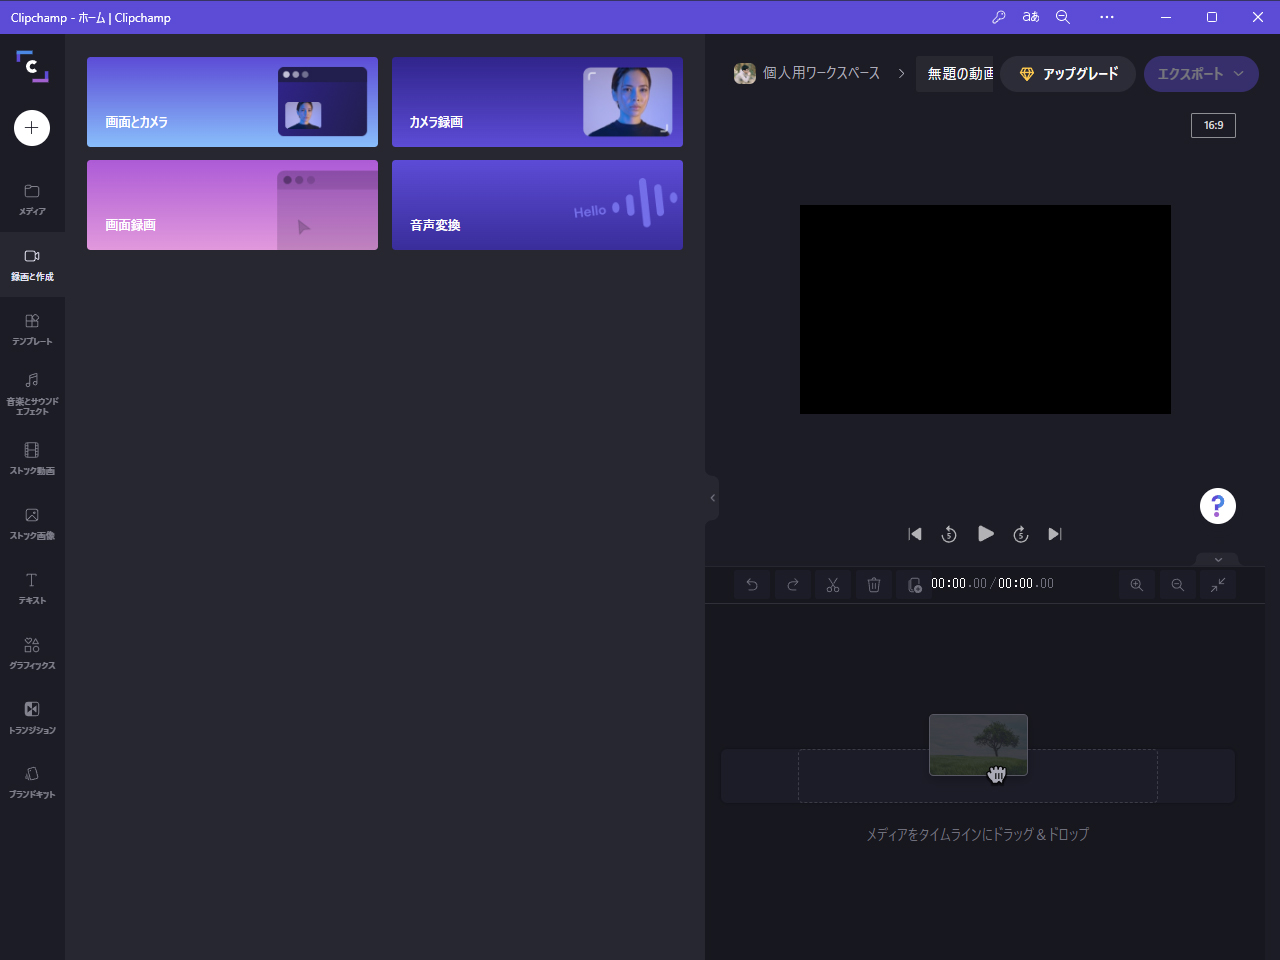Click the tree image thumbnail over the timeline

978,745
